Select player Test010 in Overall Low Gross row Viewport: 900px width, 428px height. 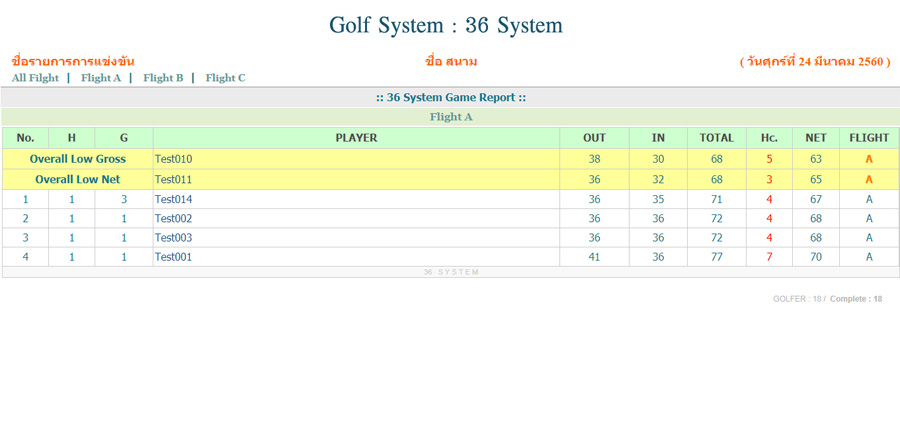coord(173,159)
